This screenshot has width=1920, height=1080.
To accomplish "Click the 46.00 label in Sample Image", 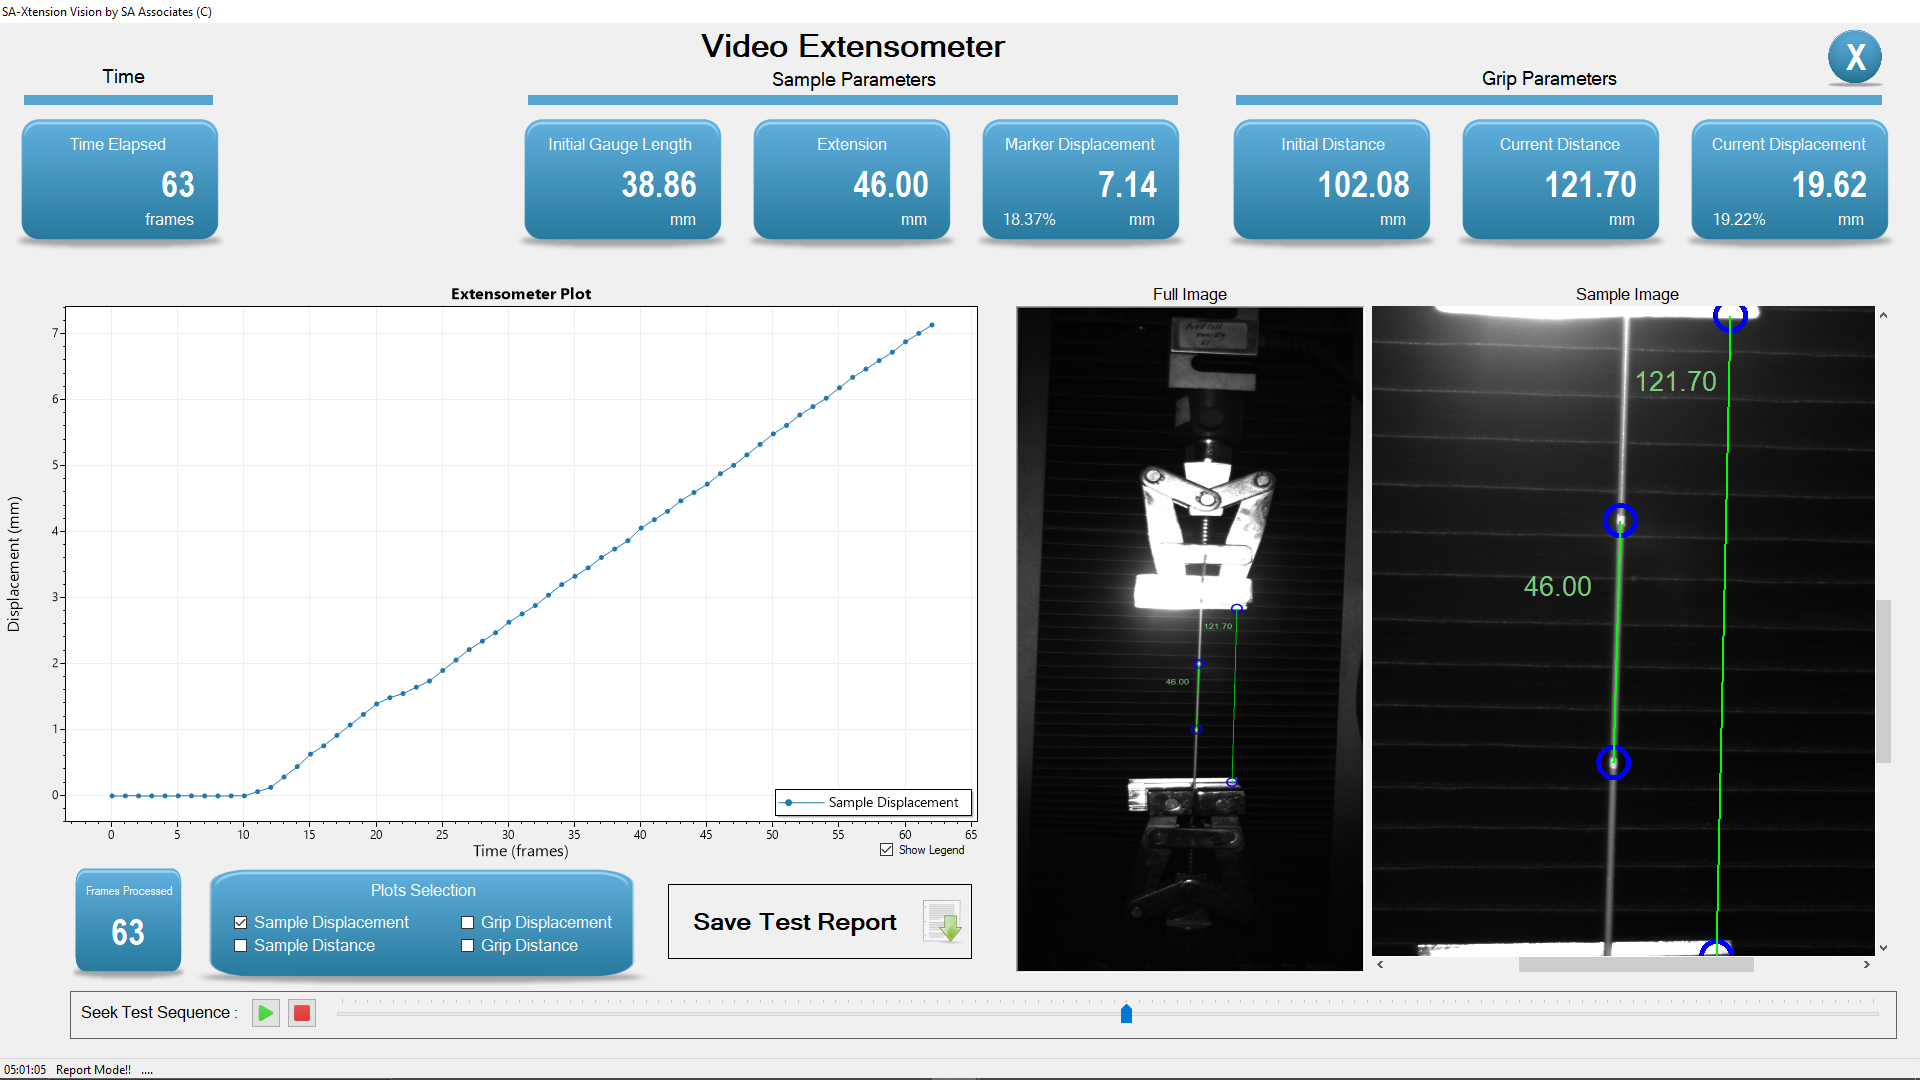I will [1557, 586].
